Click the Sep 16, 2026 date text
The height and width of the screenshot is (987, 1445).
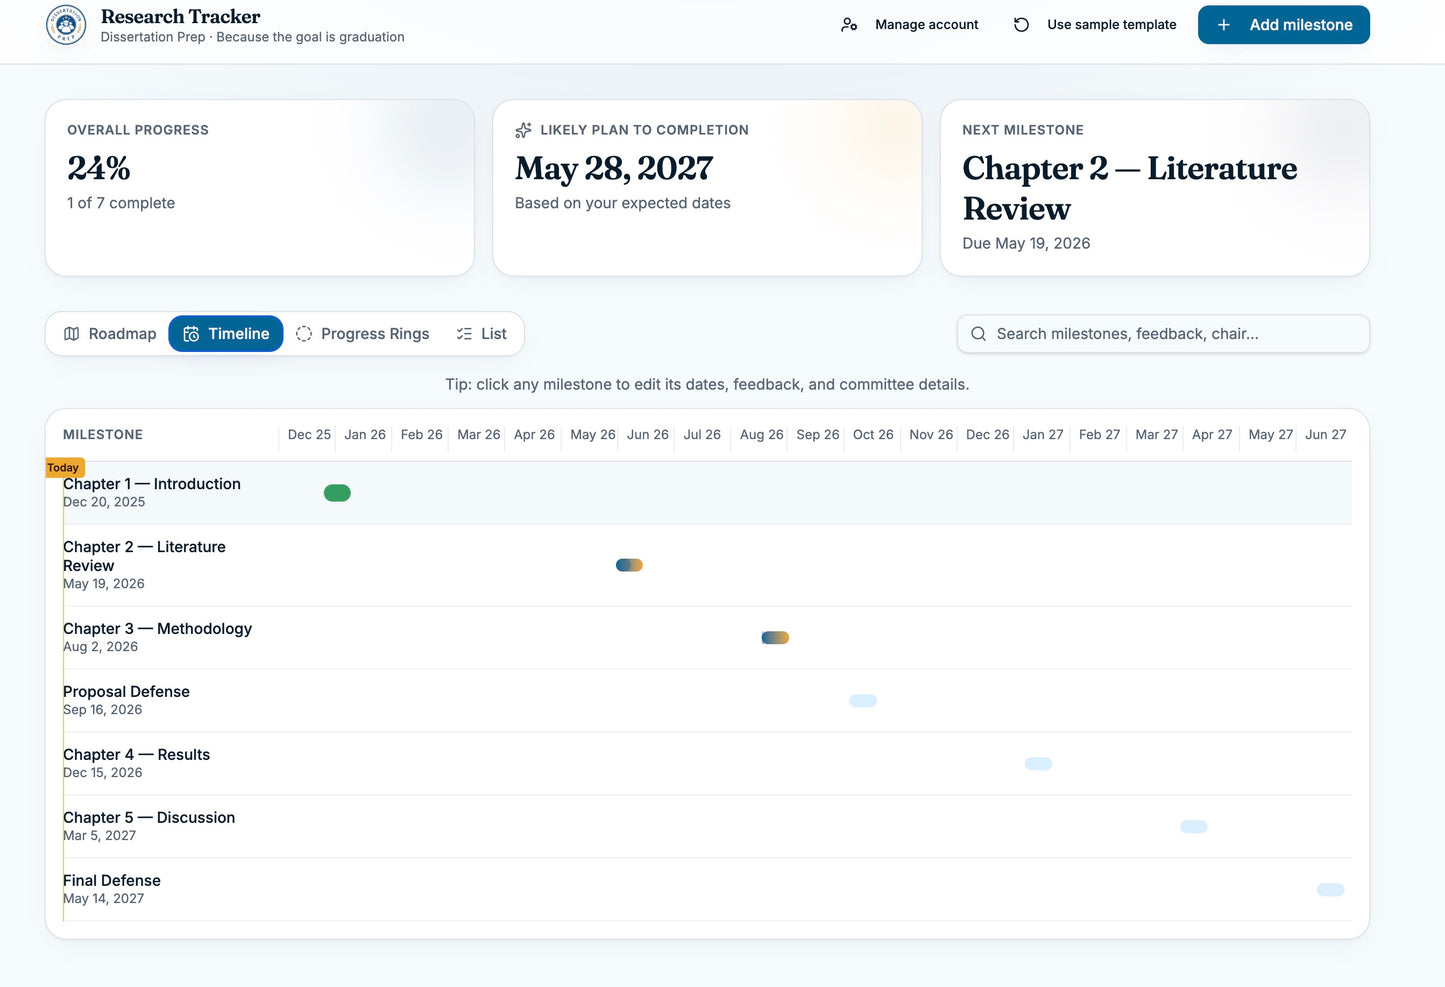[x=102, y=710]
